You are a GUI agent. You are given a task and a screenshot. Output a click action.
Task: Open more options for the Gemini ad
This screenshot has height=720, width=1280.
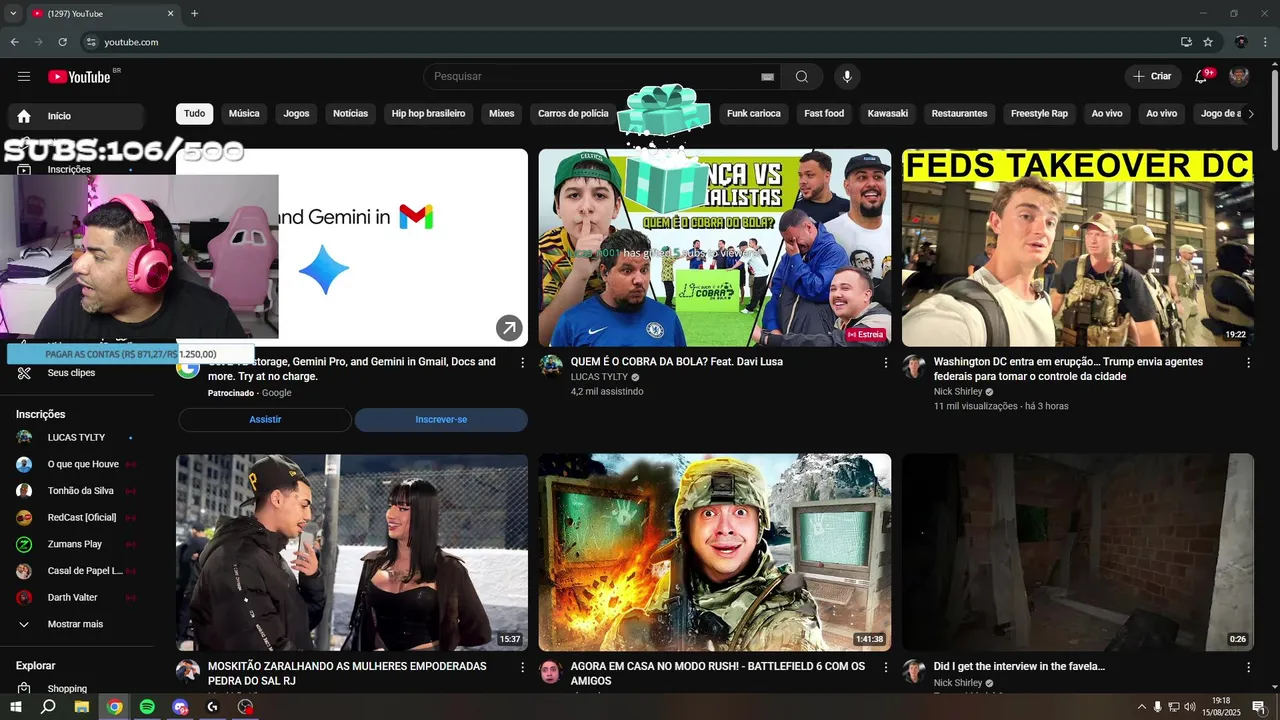(x=522, y=363)
